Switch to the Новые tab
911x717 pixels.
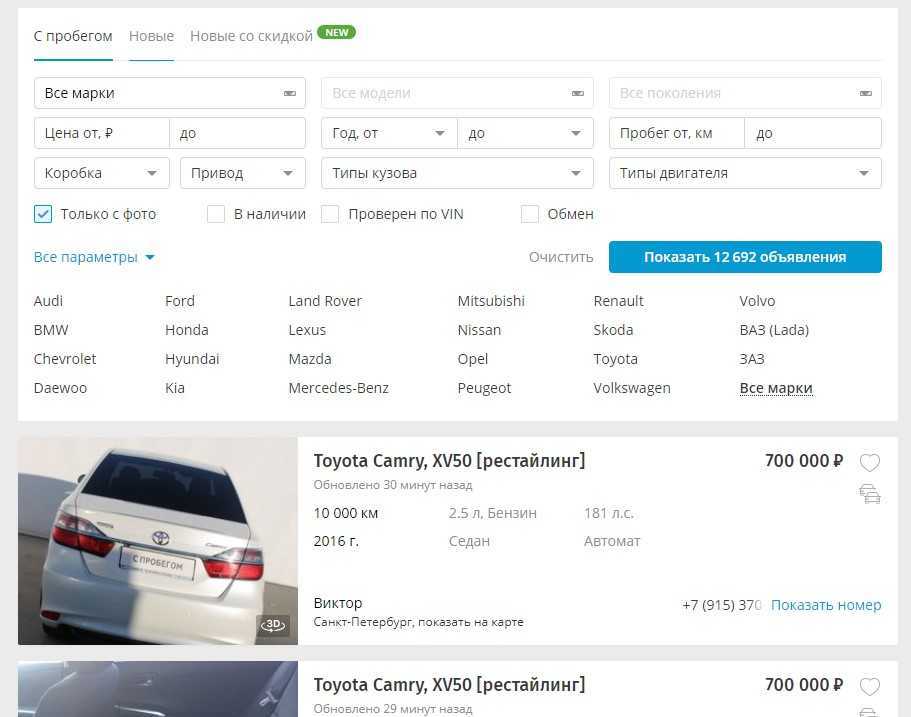point(151,36)
